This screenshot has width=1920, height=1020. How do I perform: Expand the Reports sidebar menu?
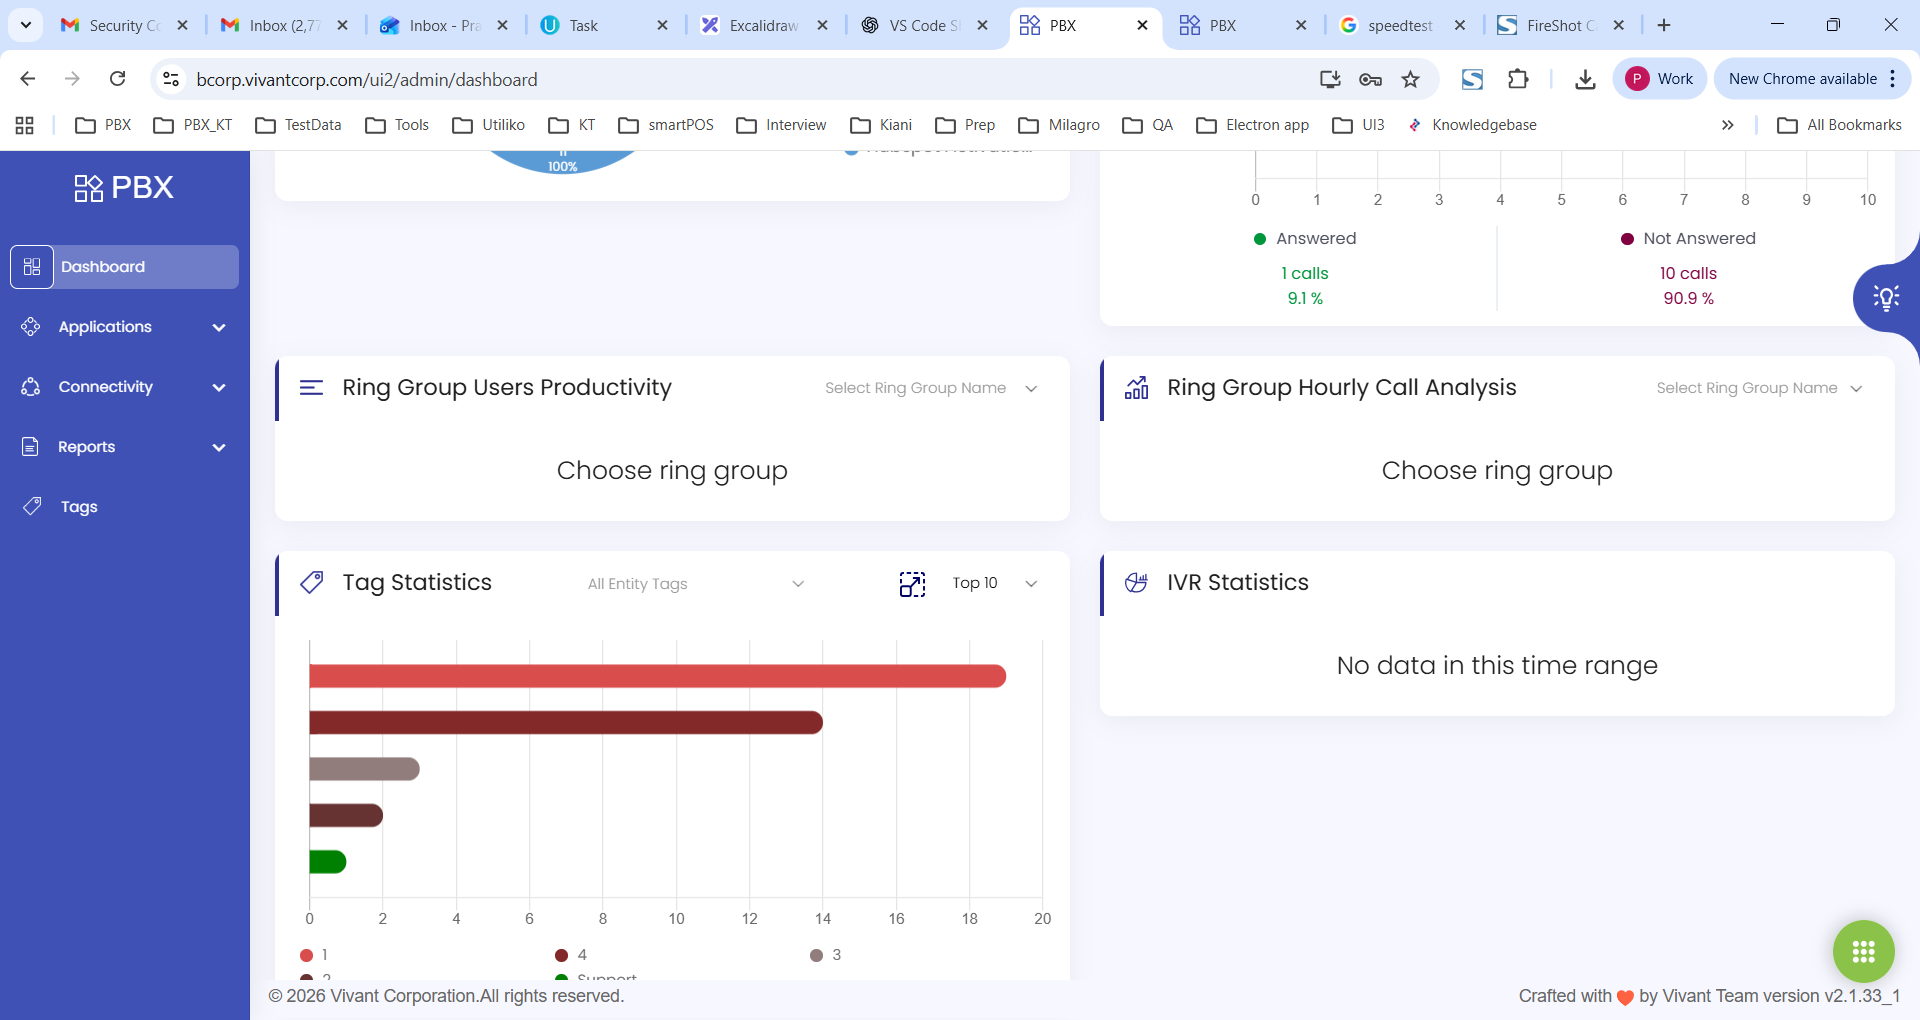(x=124, y=447)
